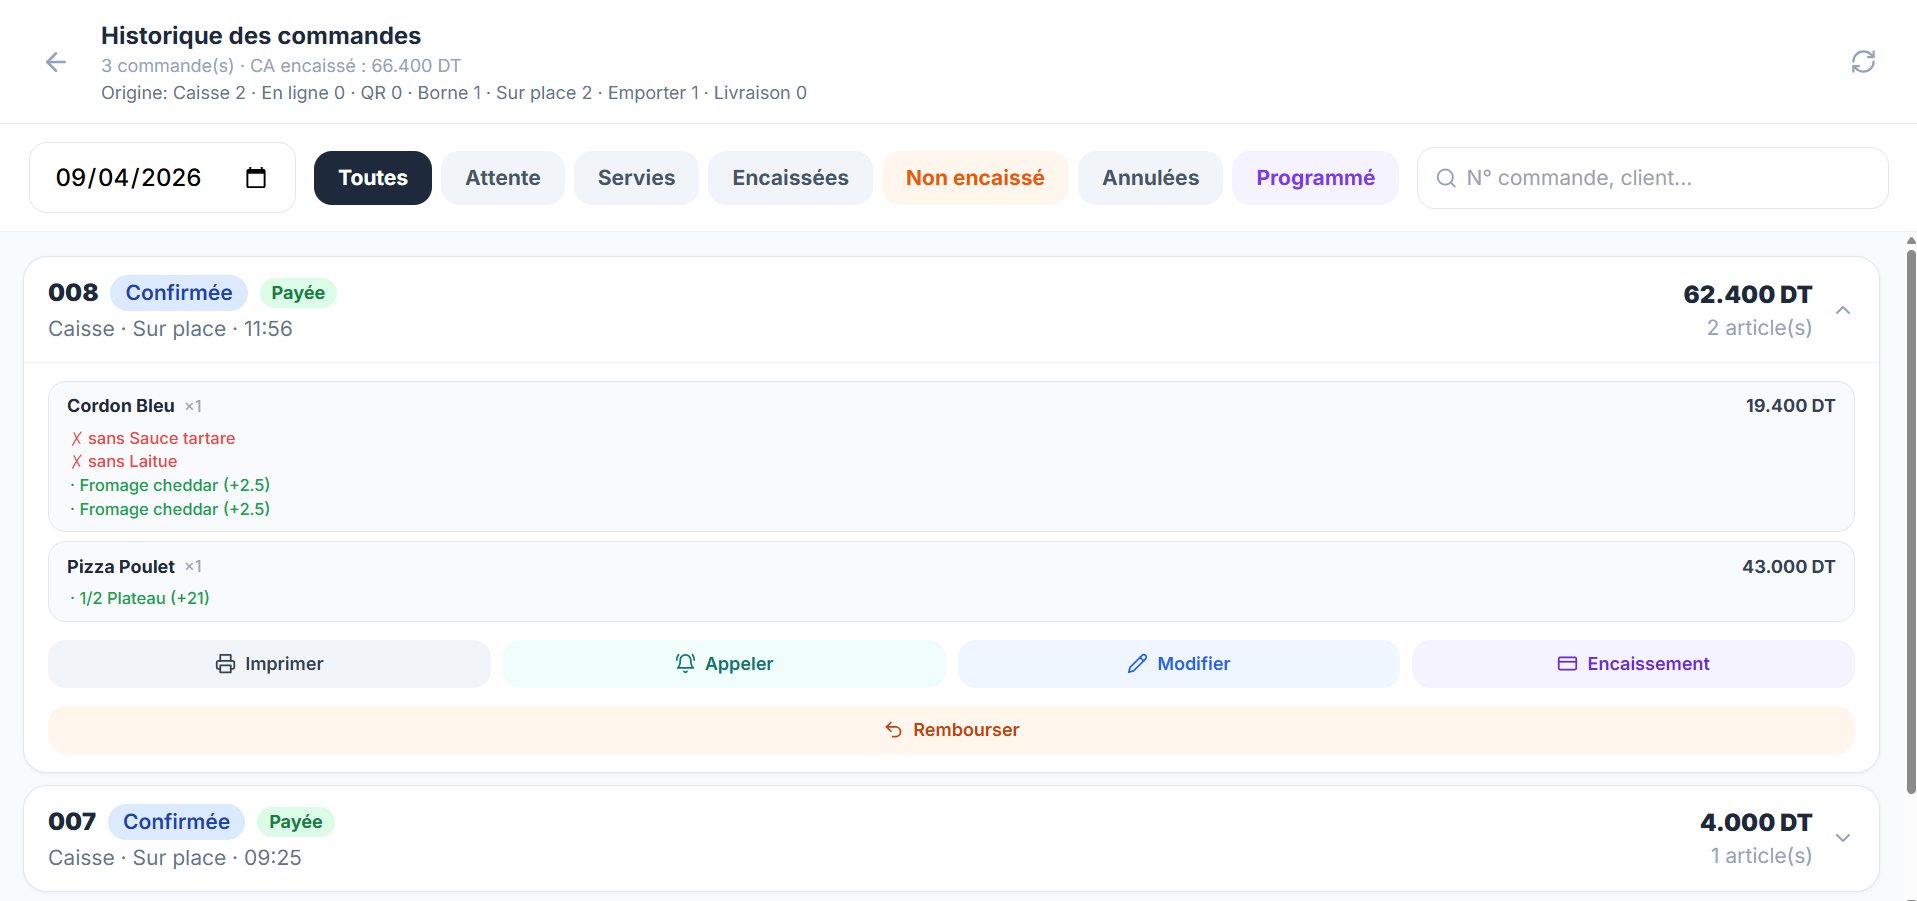Image resolution: width=1917 pixels, height=901 pixels.
Task: Collapse order 008 details
Action: click(1843, 310)
